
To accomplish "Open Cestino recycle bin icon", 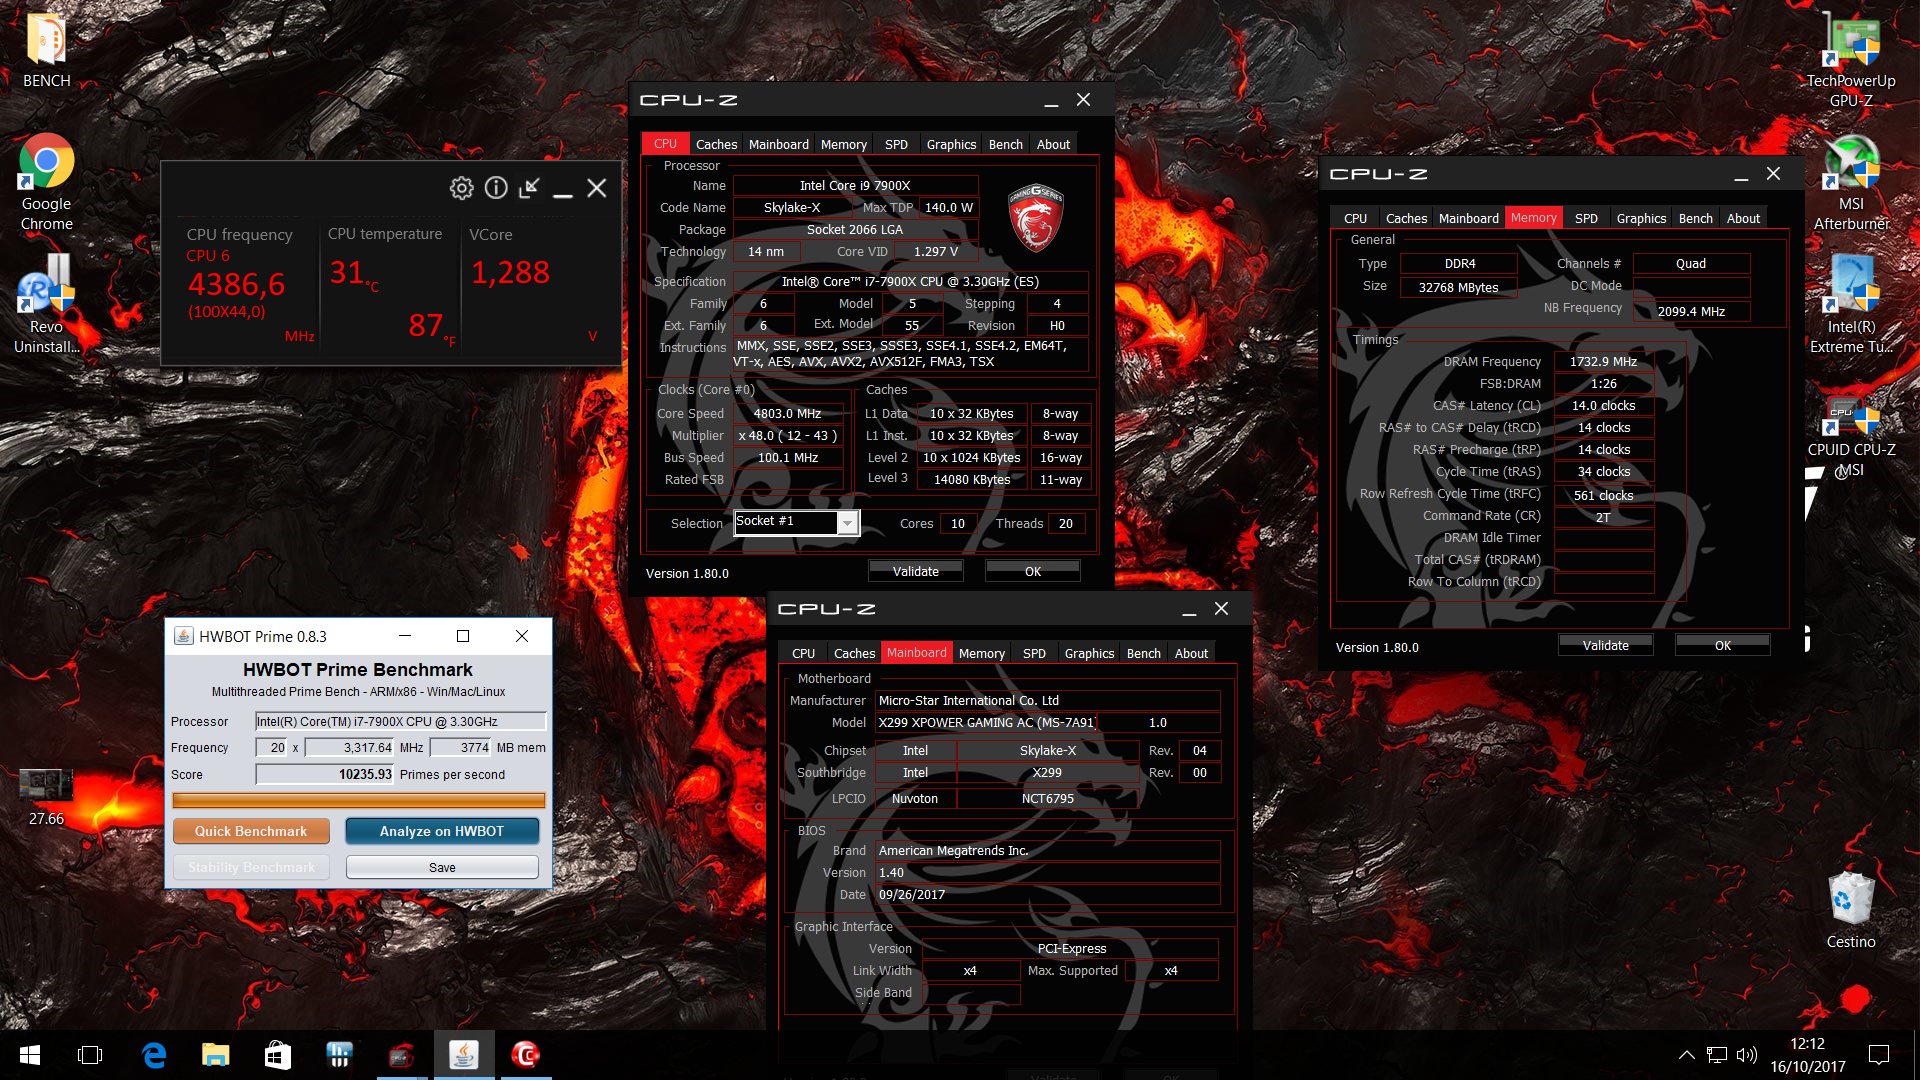I will coord(1851,910).
